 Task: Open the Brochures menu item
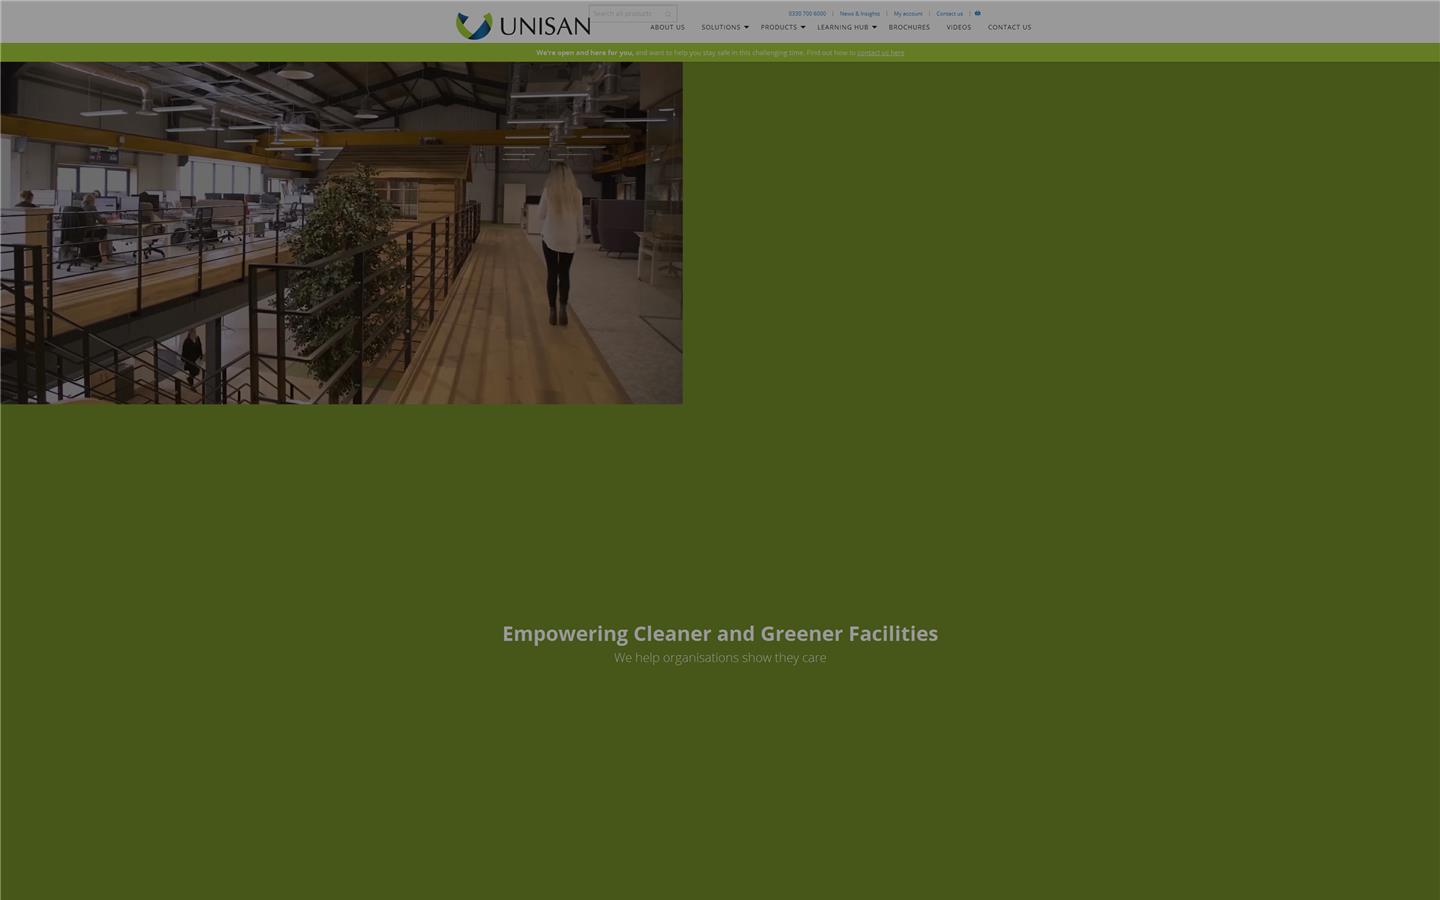tap(909, 28)
